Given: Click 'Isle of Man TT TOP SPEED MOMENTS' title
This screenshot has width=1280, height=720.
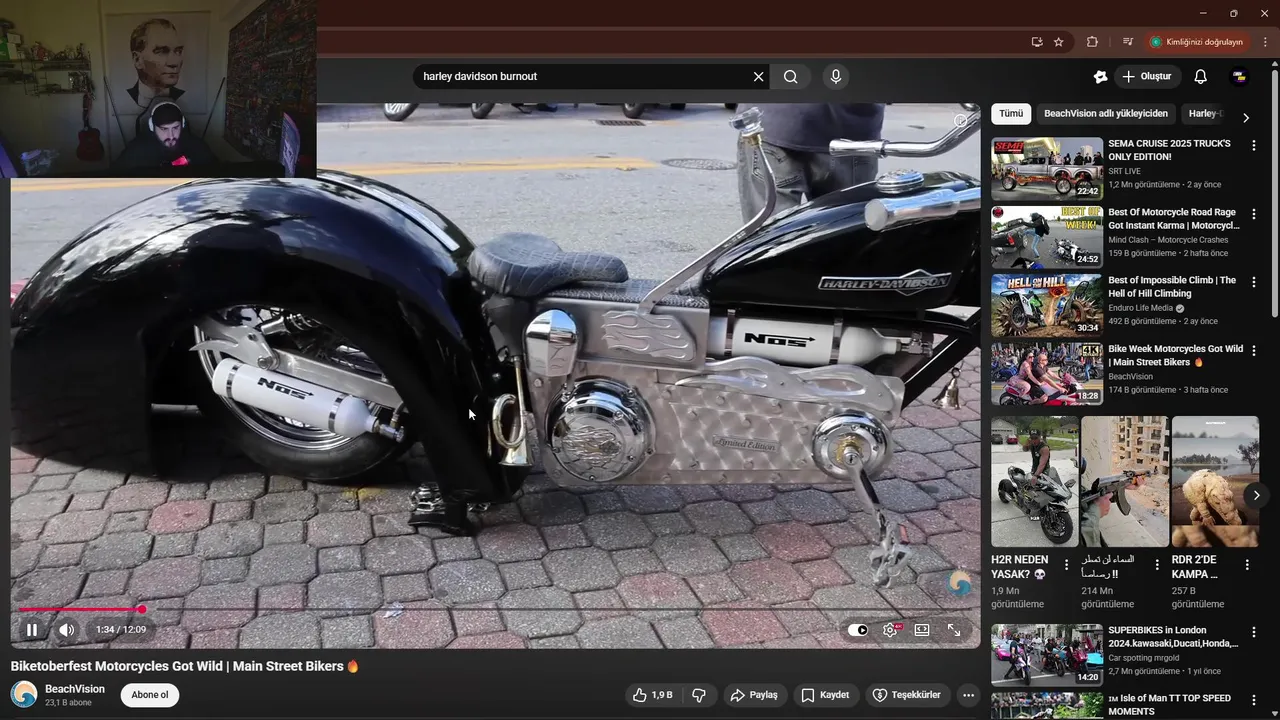Looking at the screenshot, I should [1170, 705].
